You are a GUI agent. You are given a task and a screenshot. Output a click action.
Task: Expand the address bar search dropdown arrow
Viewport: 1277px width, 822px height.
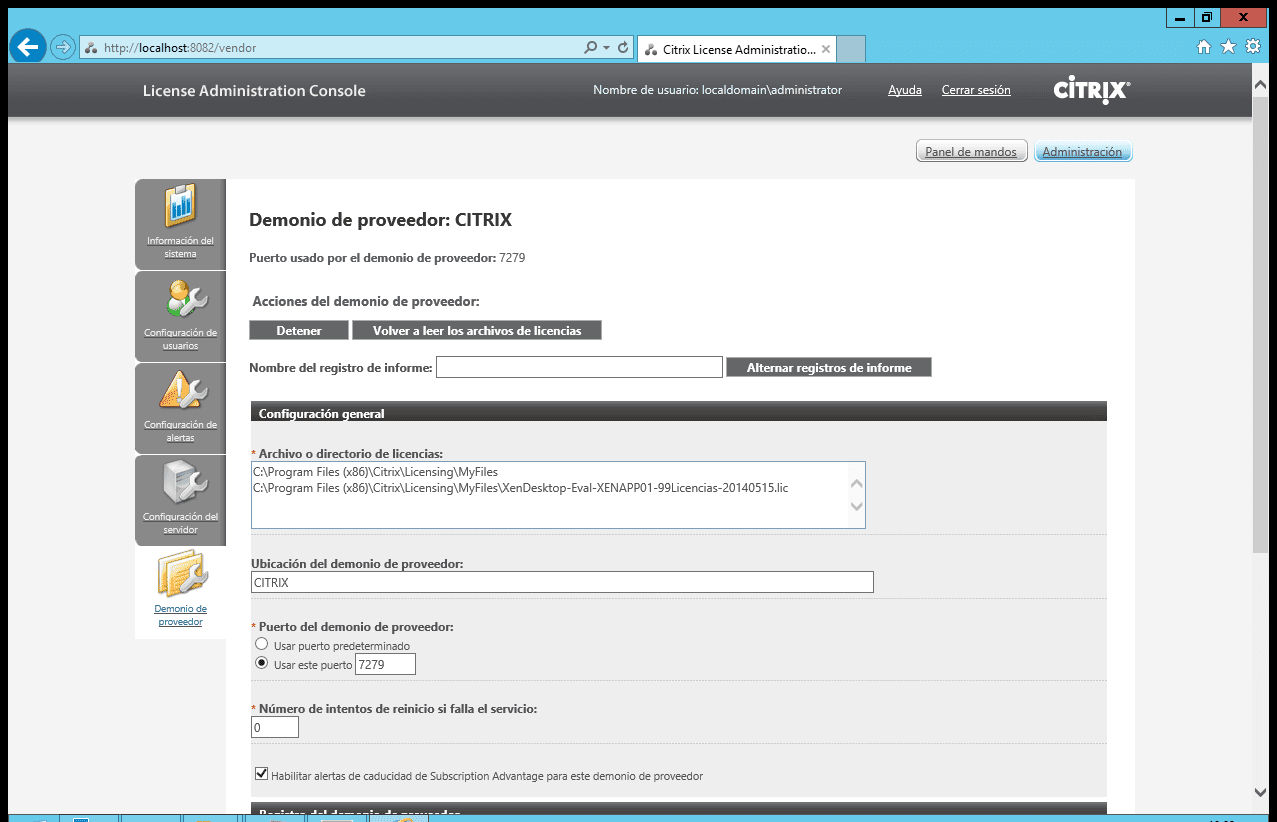coord(606,47)
